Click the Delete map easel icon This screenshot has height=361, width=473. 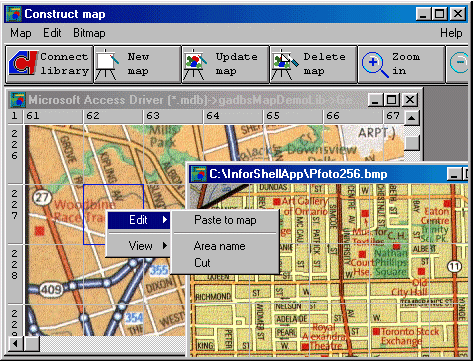283,64
